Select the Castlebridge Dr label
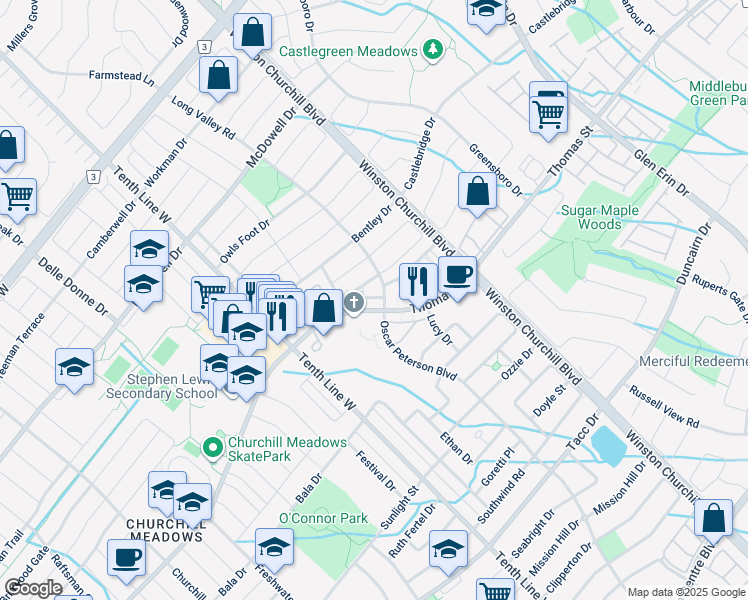 (420, 153)
